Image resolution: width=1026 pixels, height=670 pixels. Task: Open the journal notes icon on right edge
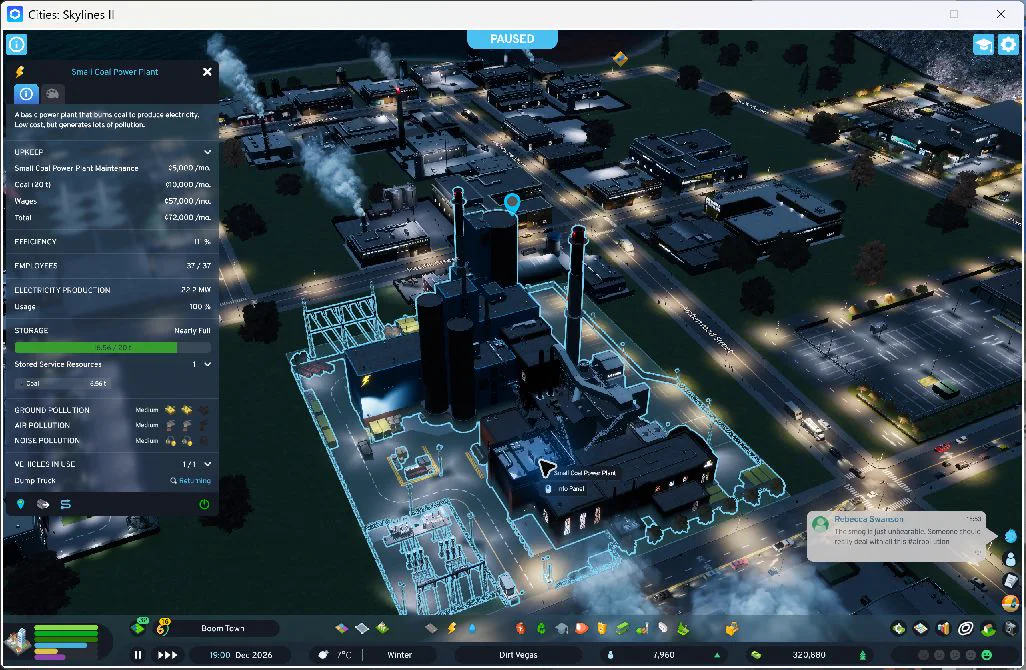(x=1010, y=580)
